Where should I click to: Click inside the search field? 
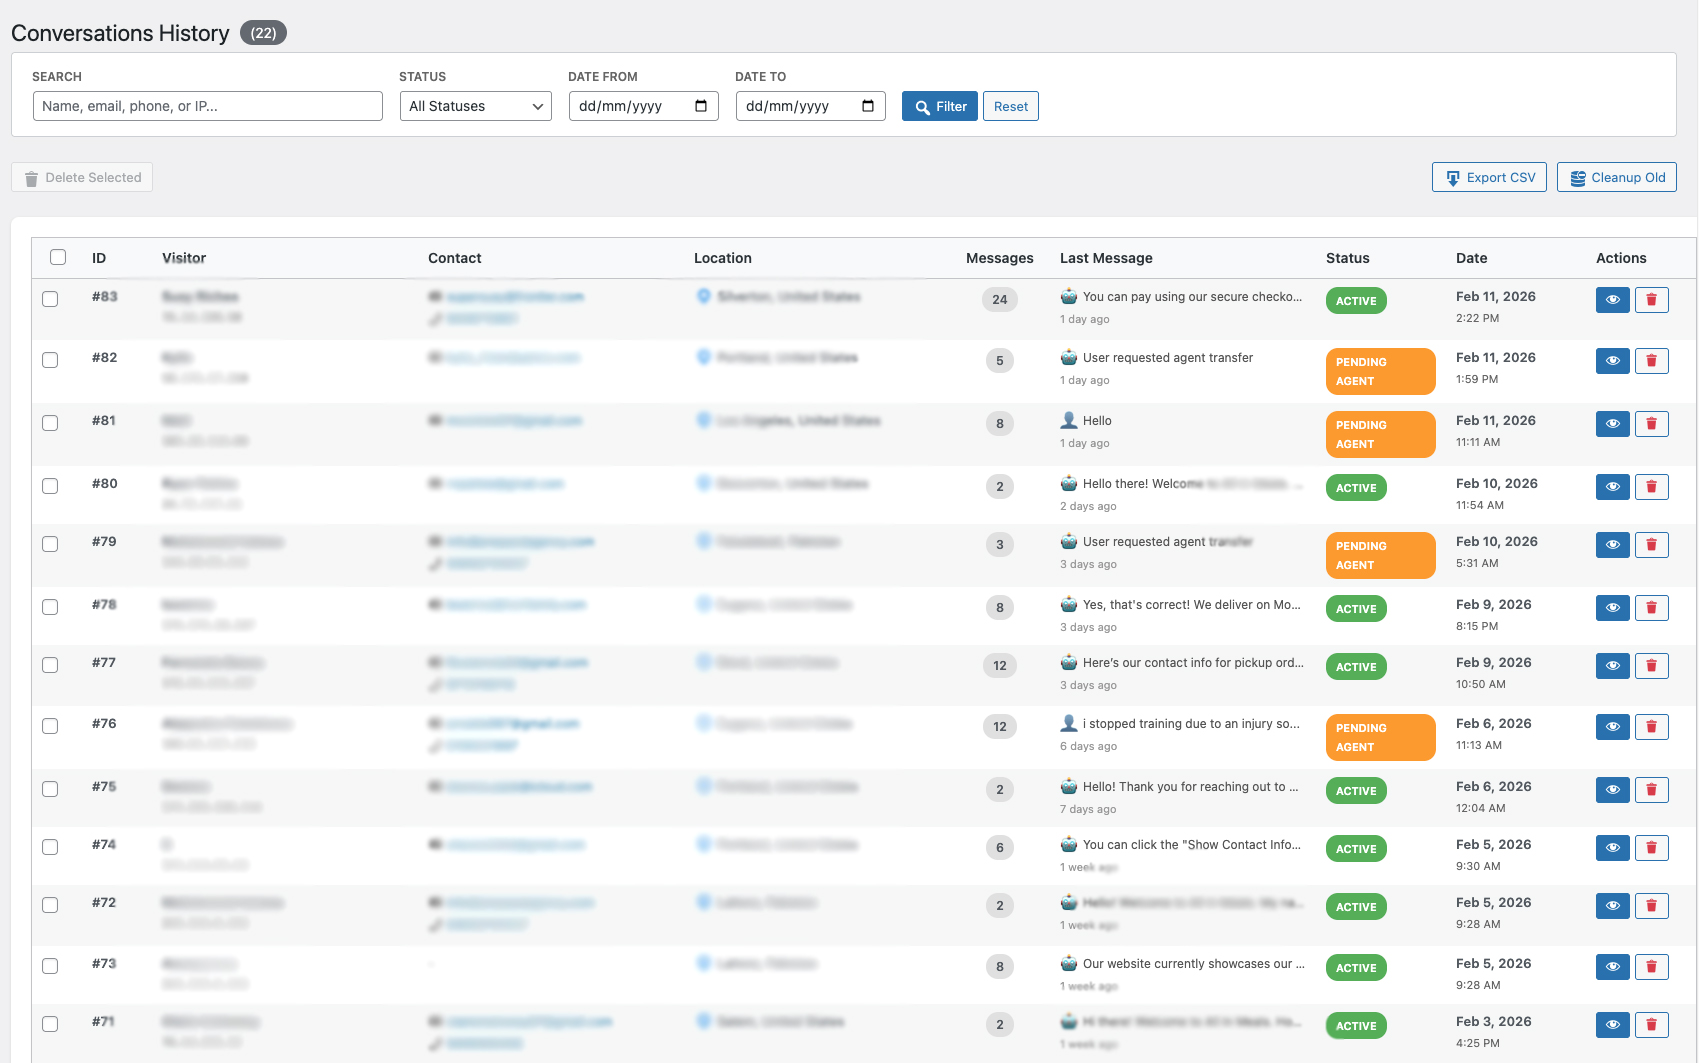(207, 105)
